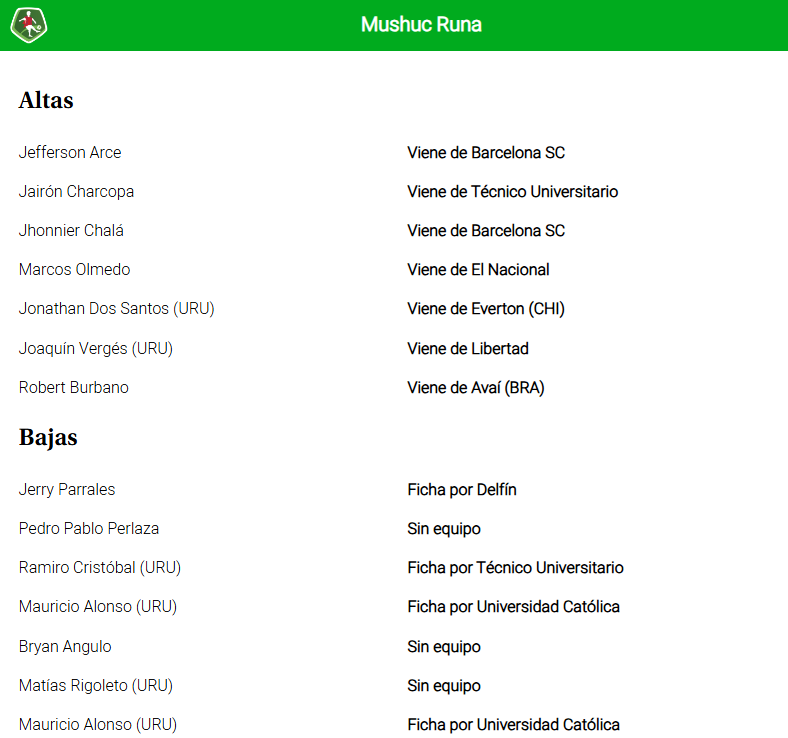The width and height of the screenshot is (788, 738).
Task: Select Jhonnier Chalá entry
Action: 71,230
